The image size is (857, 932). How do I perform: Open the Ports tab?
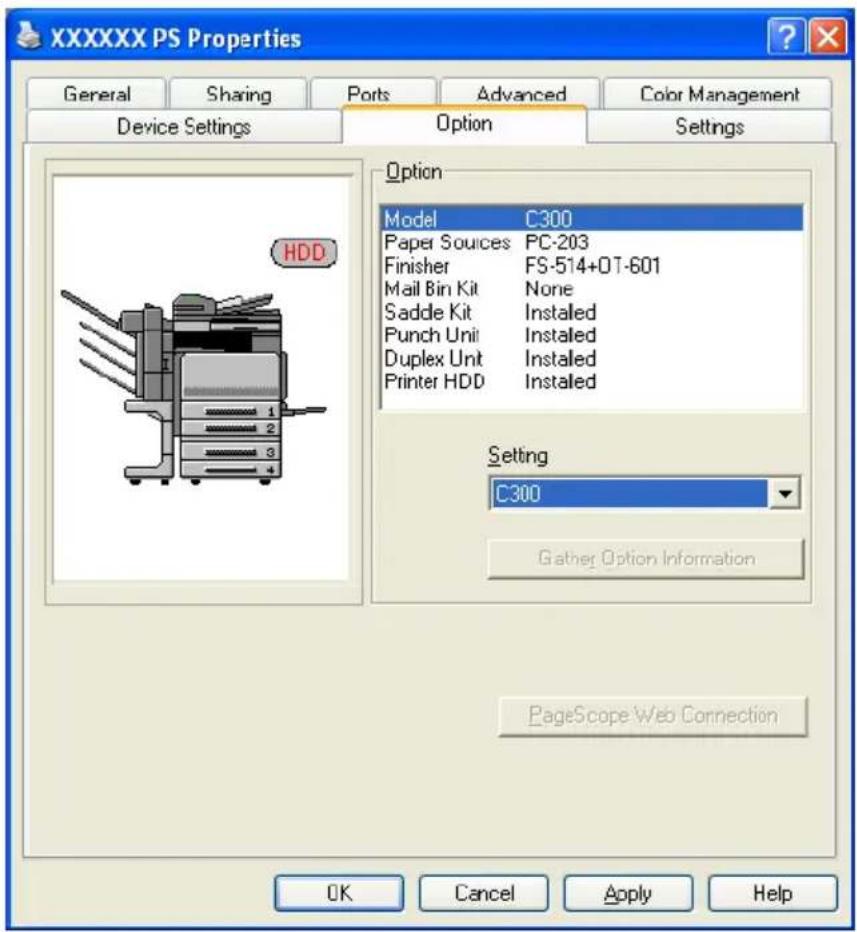[x=373, y=94]
